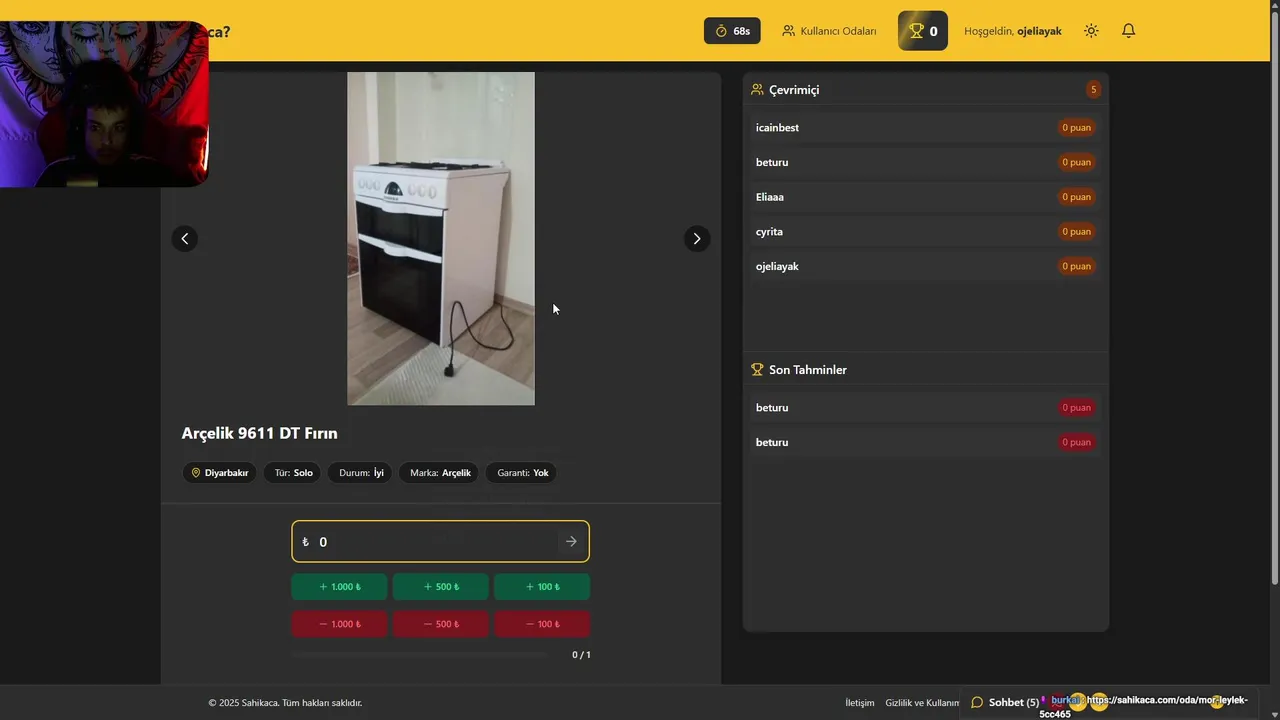
Task: Add 500 ₺ to guess
Action: (x=441, y=587)
